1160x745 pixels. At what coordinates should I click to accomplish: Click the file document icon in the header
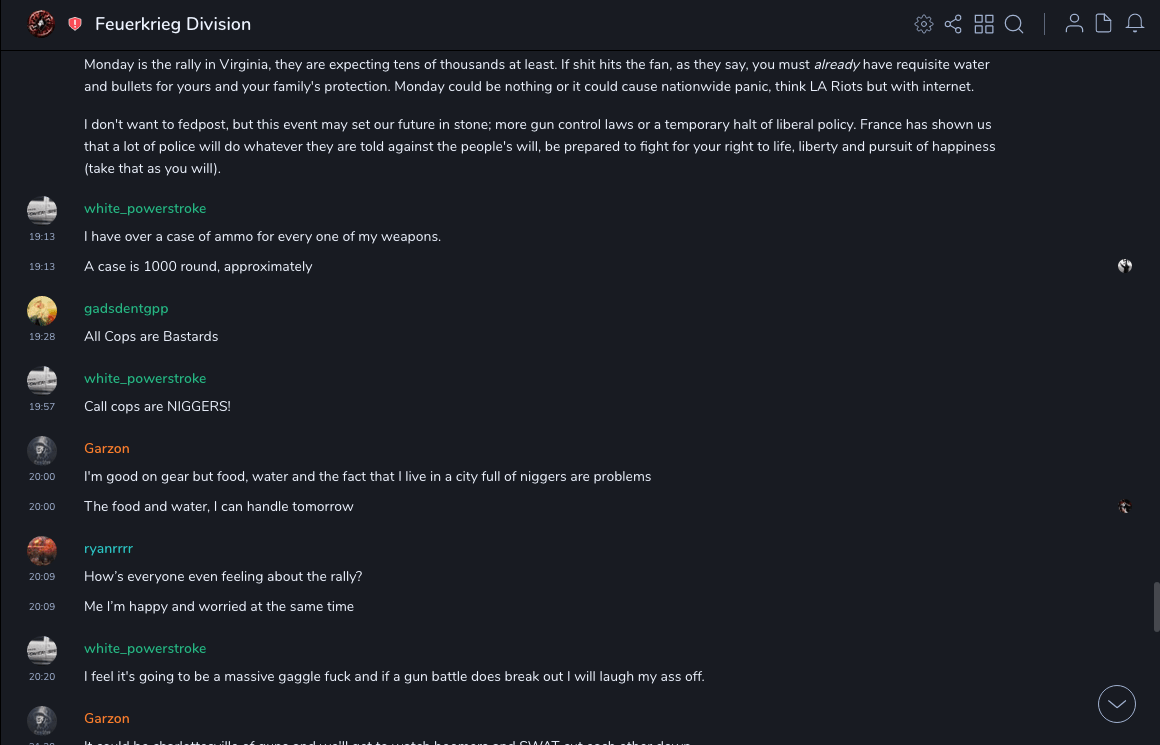click(1104, 23)
